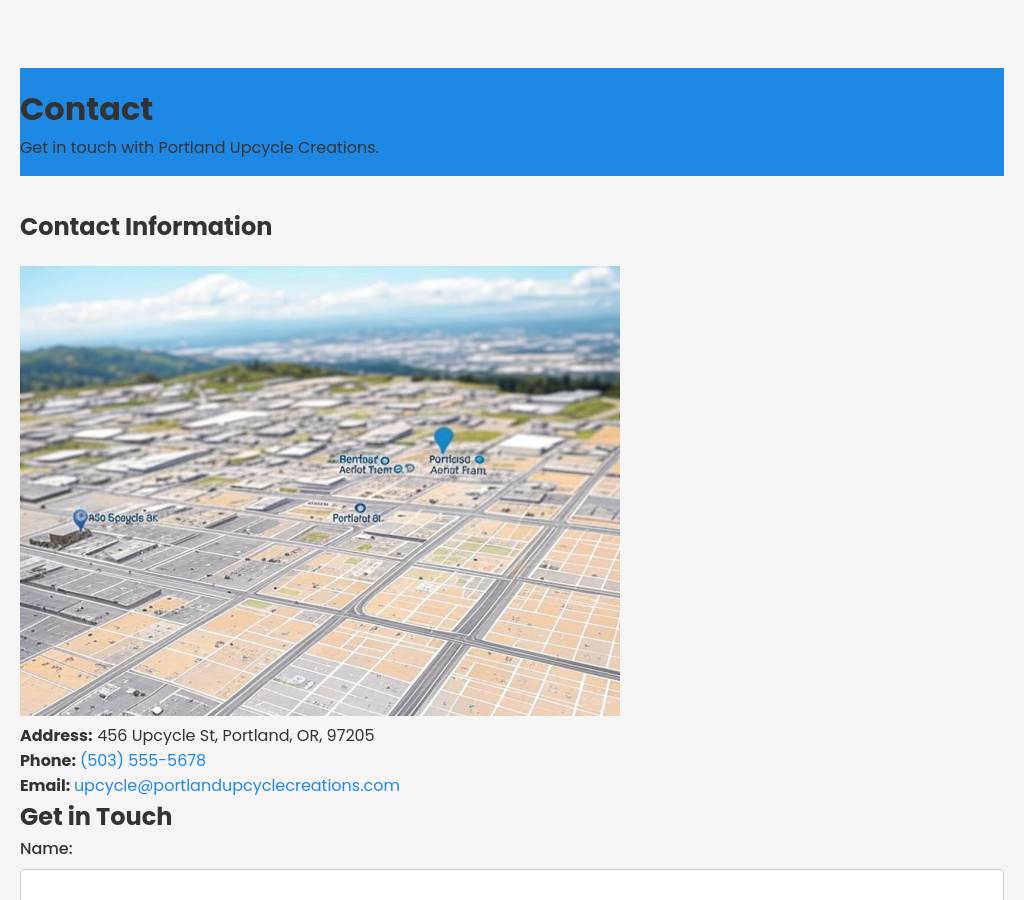1024x900 pixels.
Task: Click circle marker next to "Benfast" label
Action: 385,461
